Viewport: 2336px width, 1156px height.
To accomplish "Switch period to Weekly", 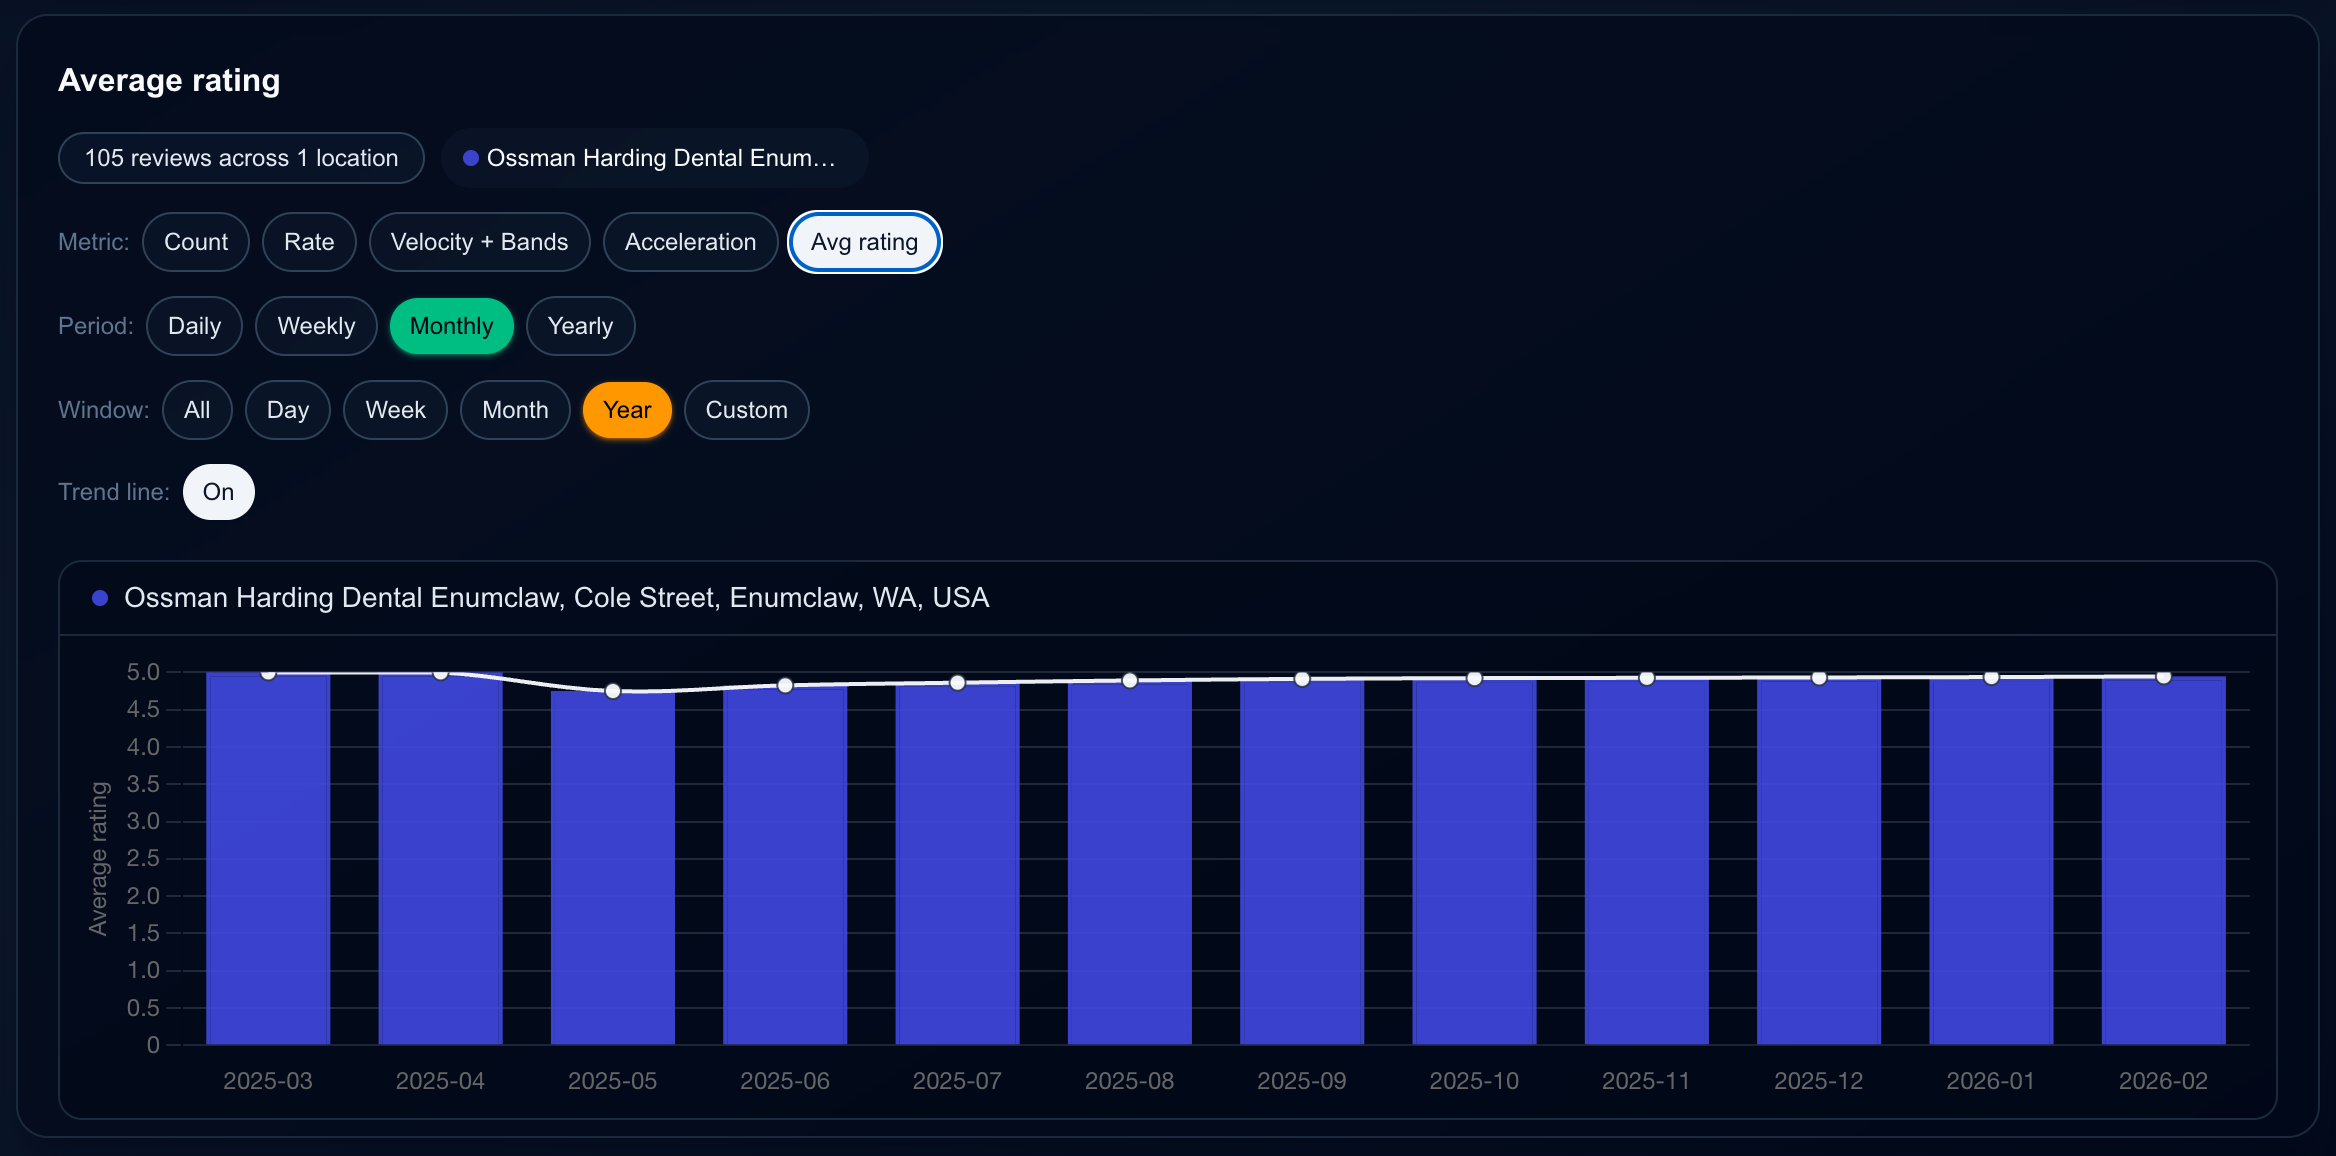I will tap(316, 326).
